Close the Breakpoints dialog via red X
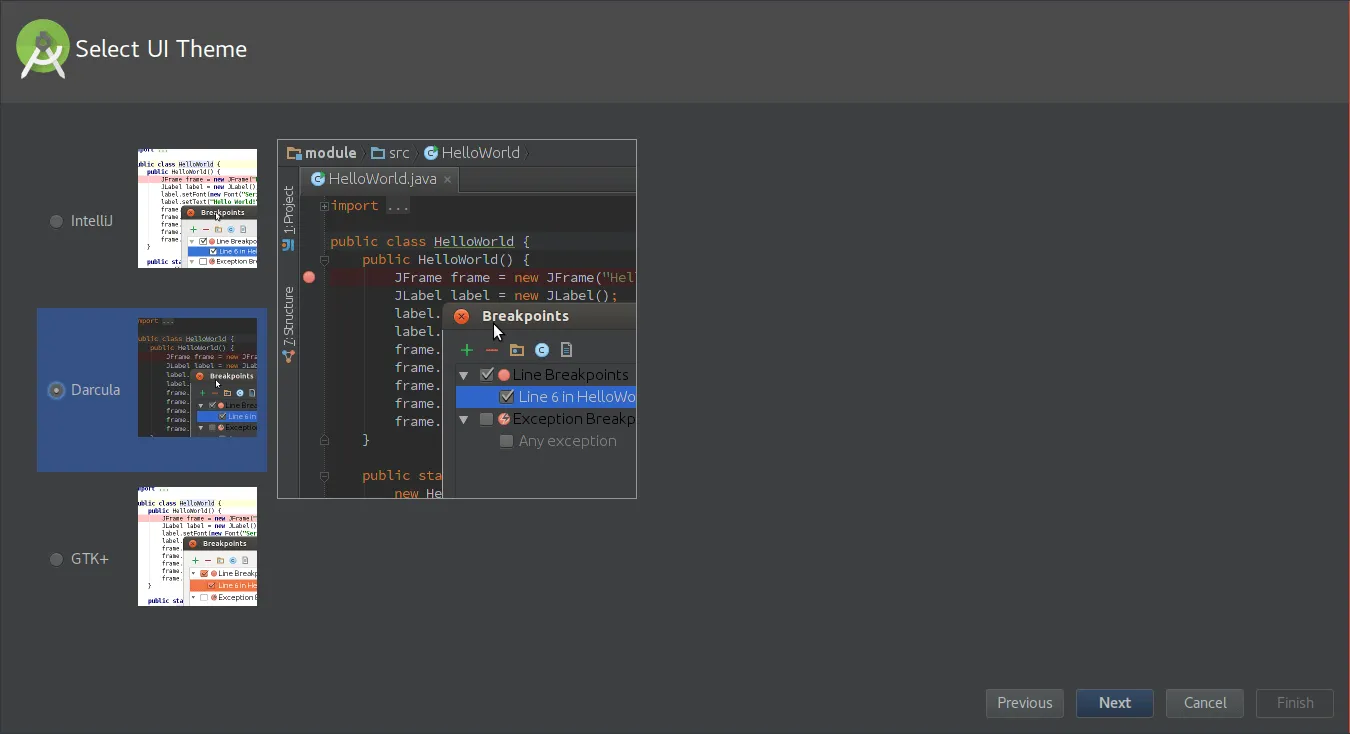The height and width of the screenshot is (734, 1350). 461,316
